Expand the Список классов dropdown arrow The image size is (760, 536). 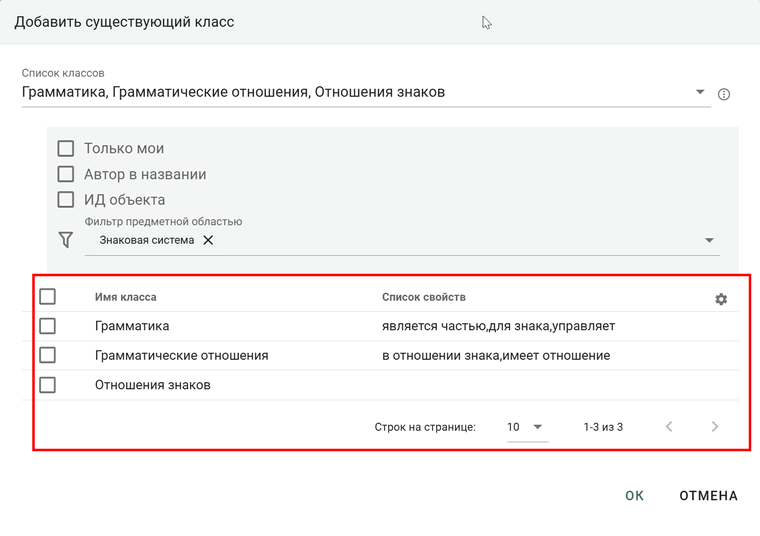tap(700, 92)
